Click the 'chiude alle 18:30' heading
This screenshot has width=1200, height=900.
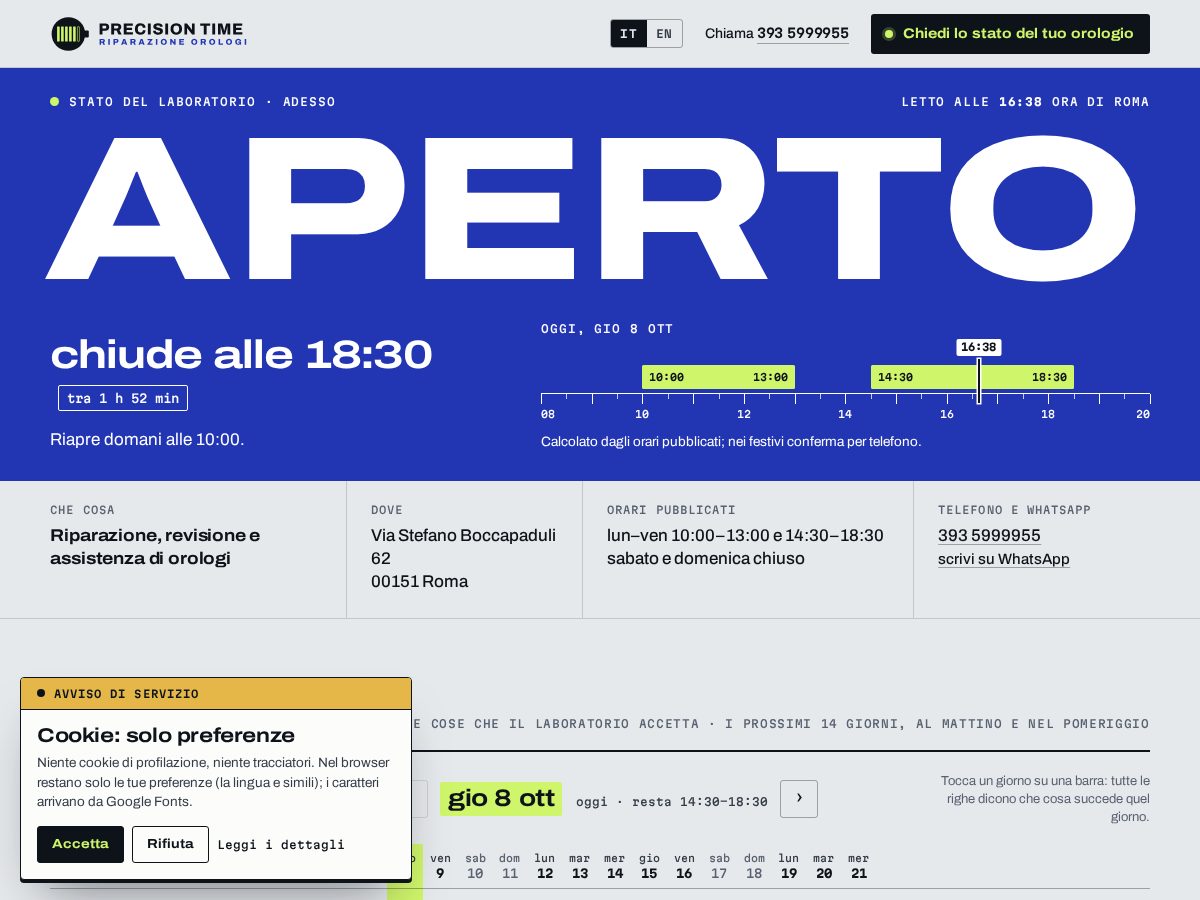pos(241,354)
